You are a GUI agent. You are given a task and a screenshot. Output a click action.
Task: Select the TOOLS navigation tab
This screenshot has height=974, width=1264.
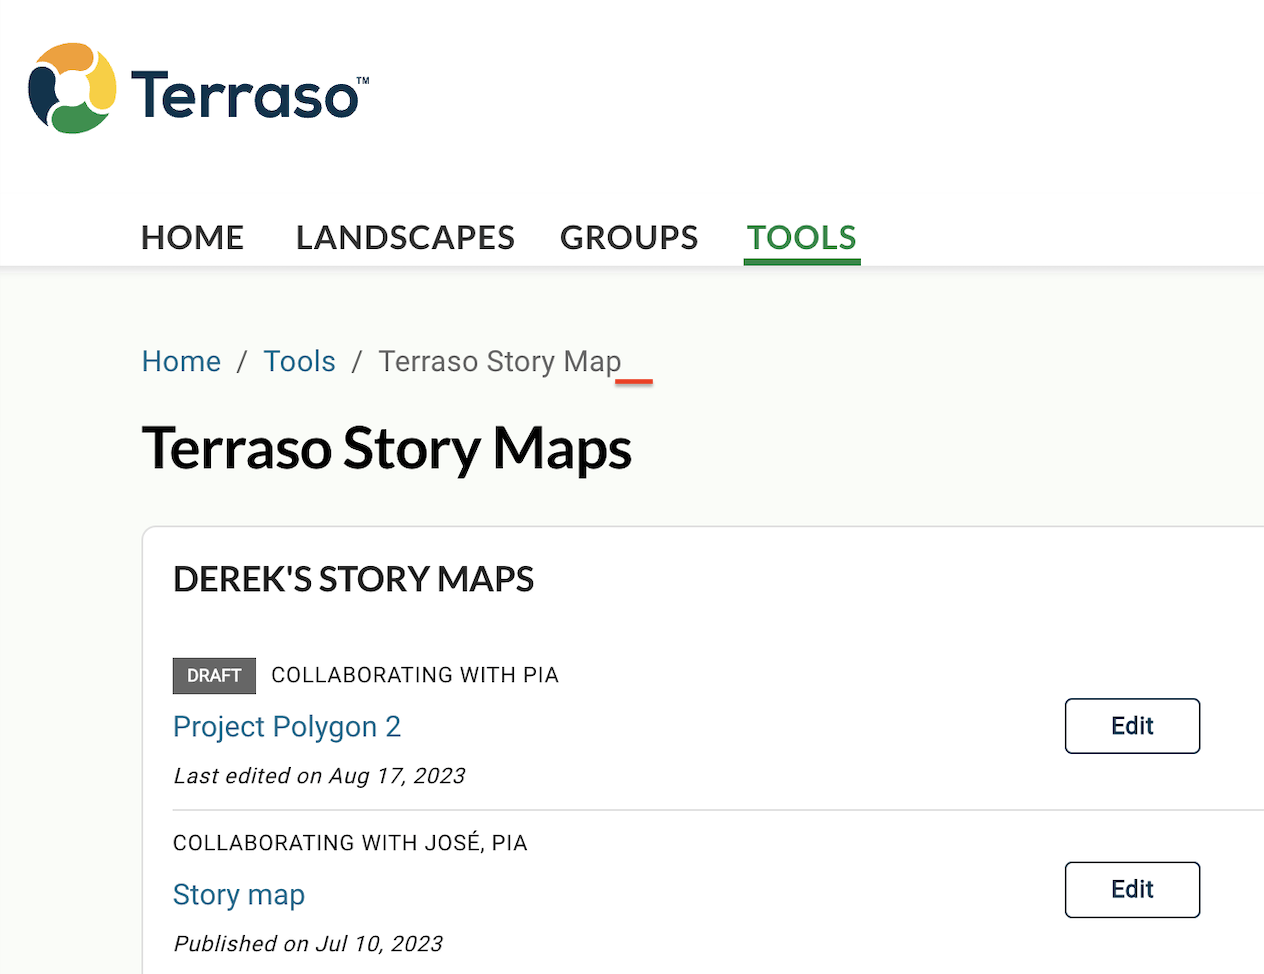coord(801,237)
